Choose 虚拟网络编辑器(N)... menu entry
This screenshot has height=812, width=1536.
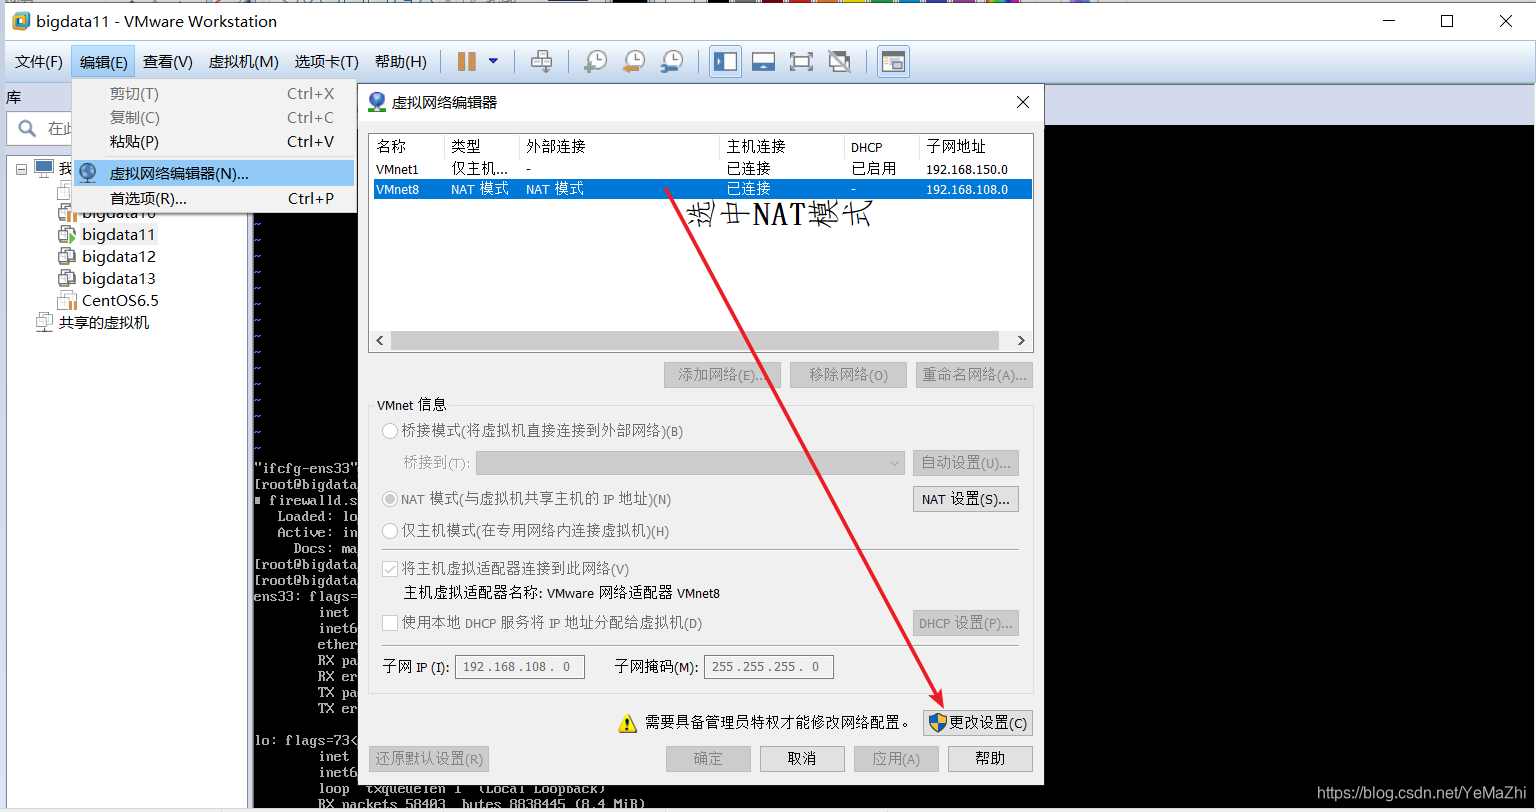(x=214, y=173)
